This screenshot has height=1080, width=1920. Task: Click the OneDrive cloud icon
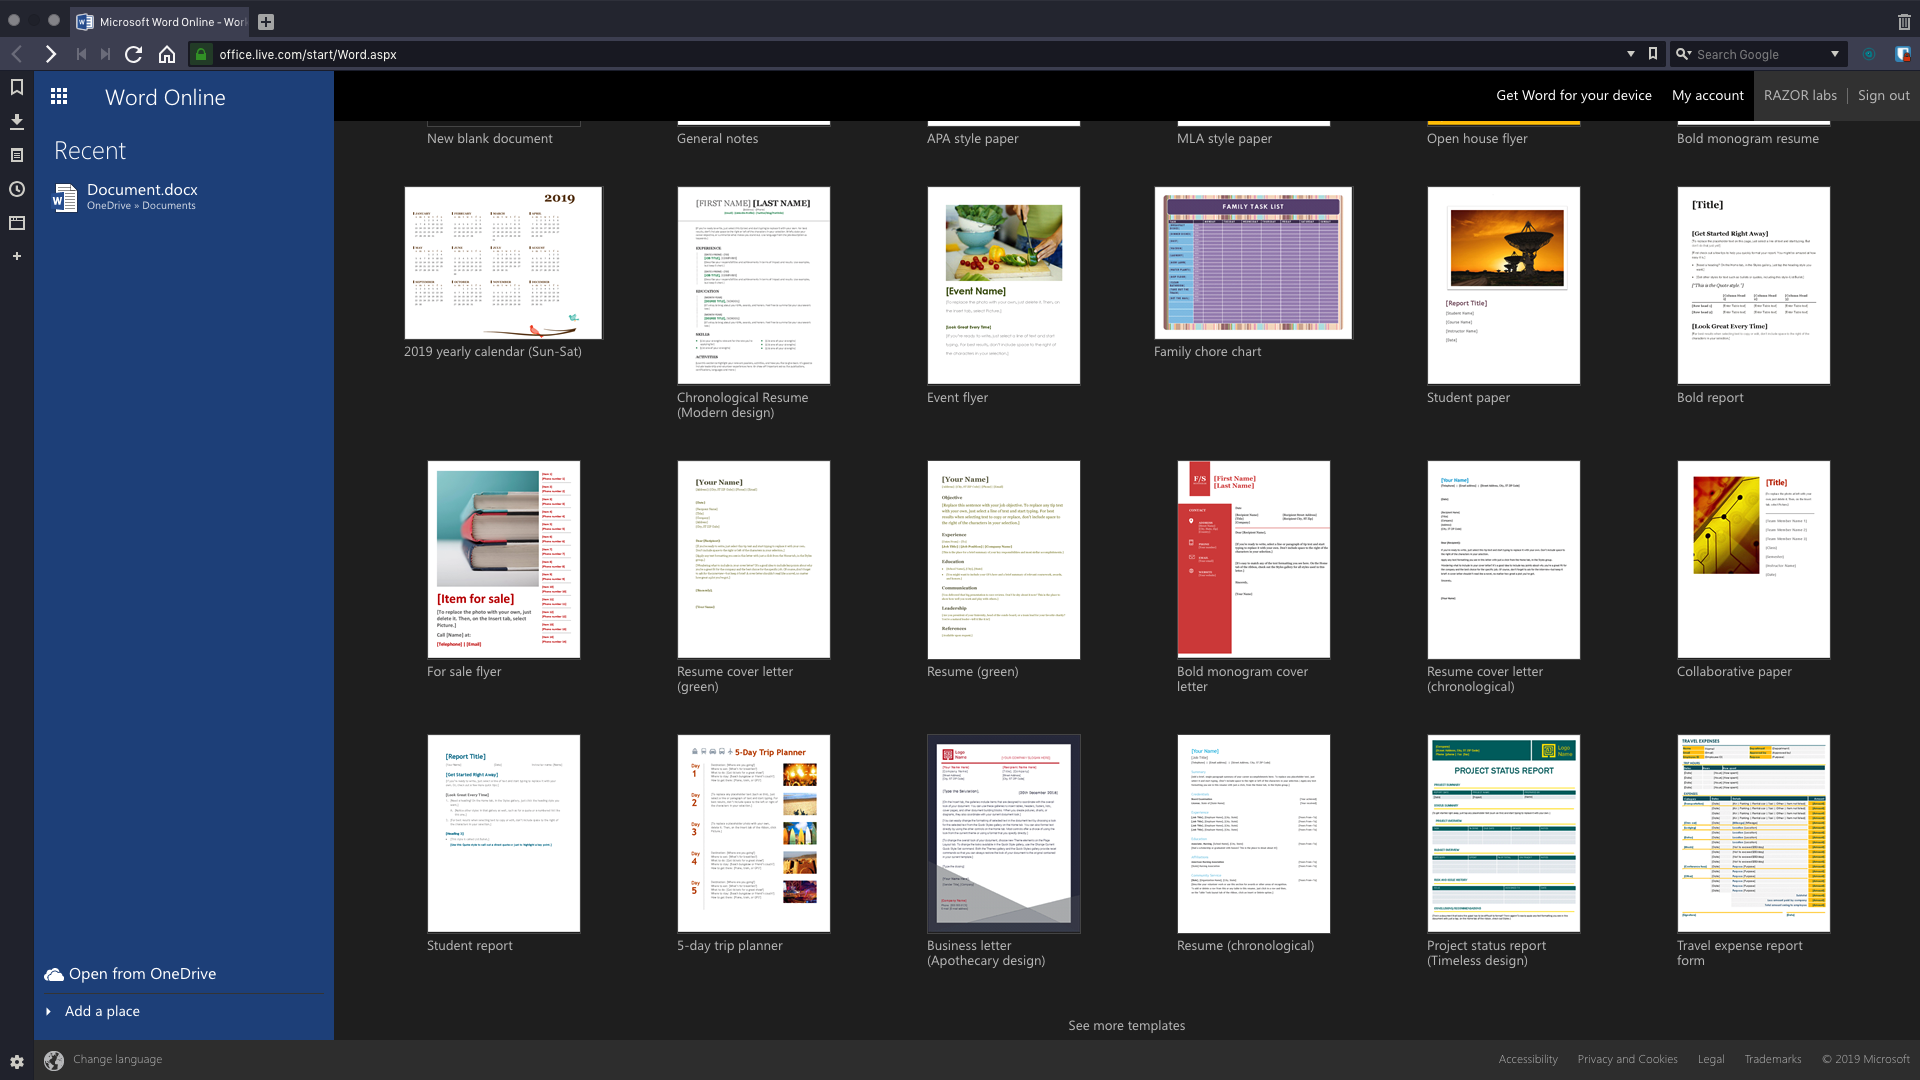coord(54,974)
